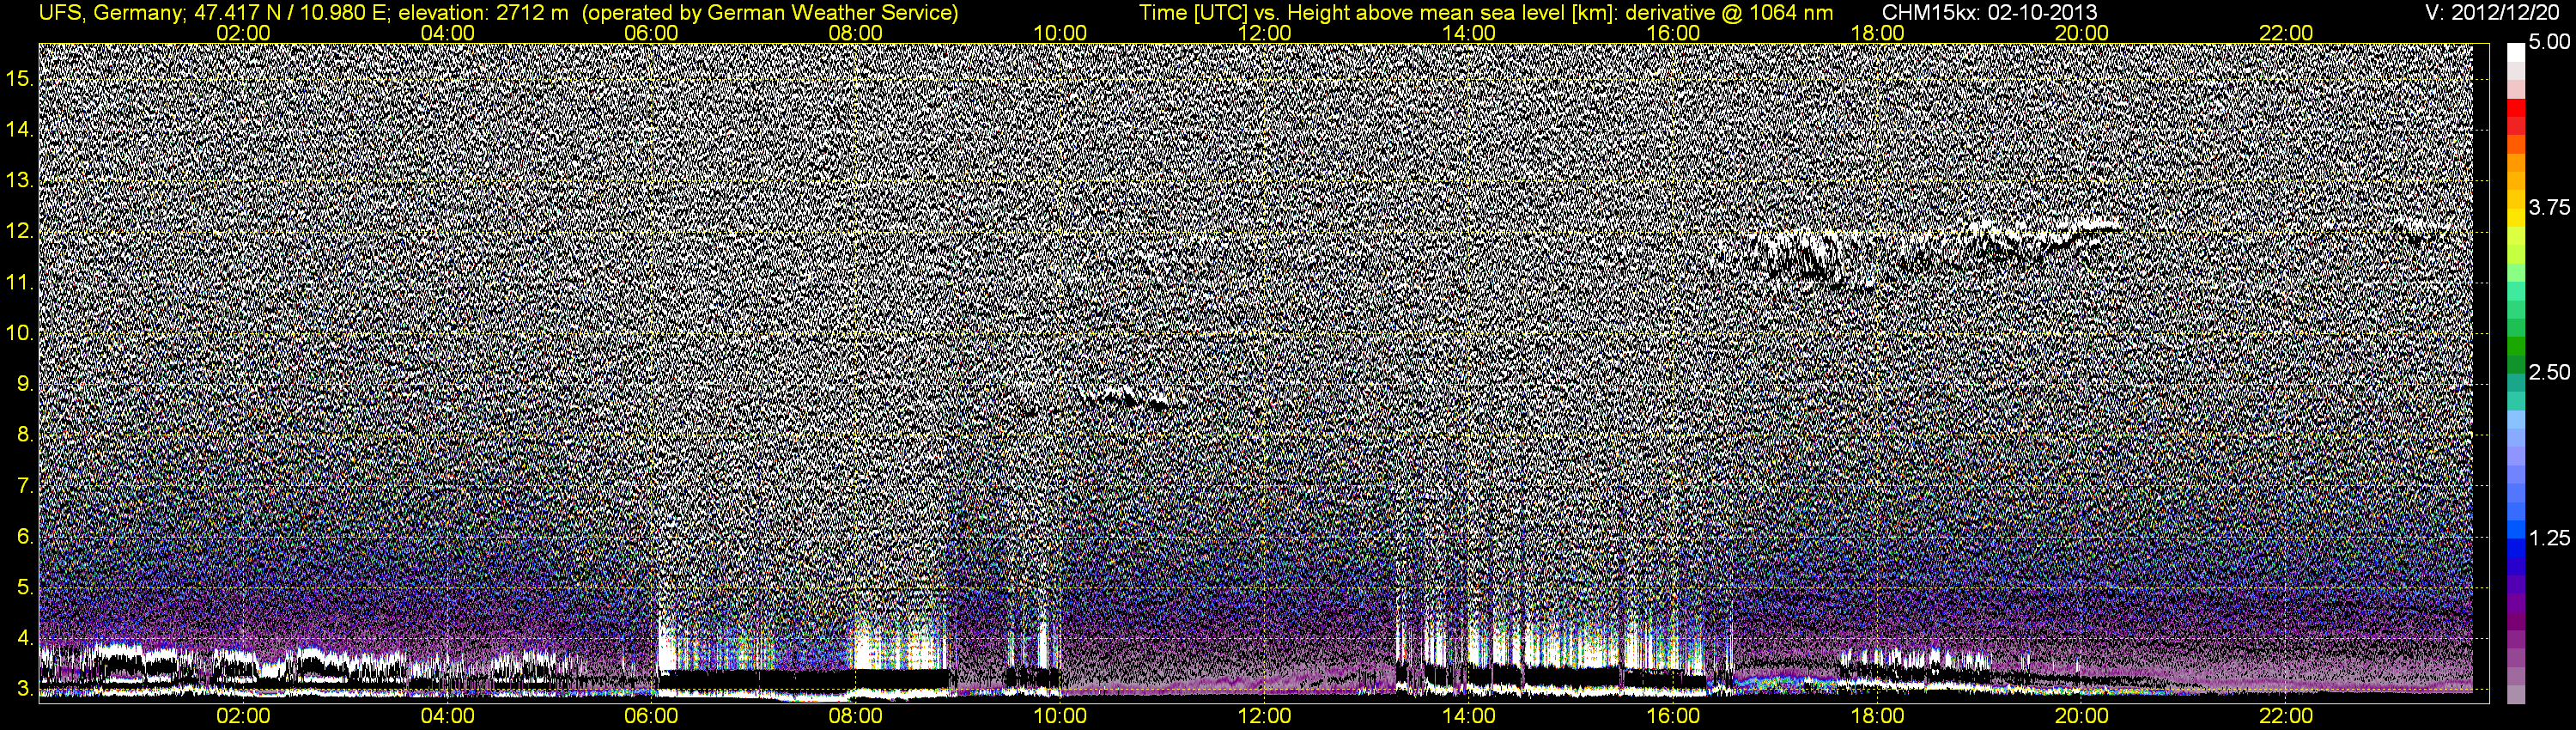Click the 5 km height axis label
This screenshot has height=730, width=2576.
click(25, 587)
